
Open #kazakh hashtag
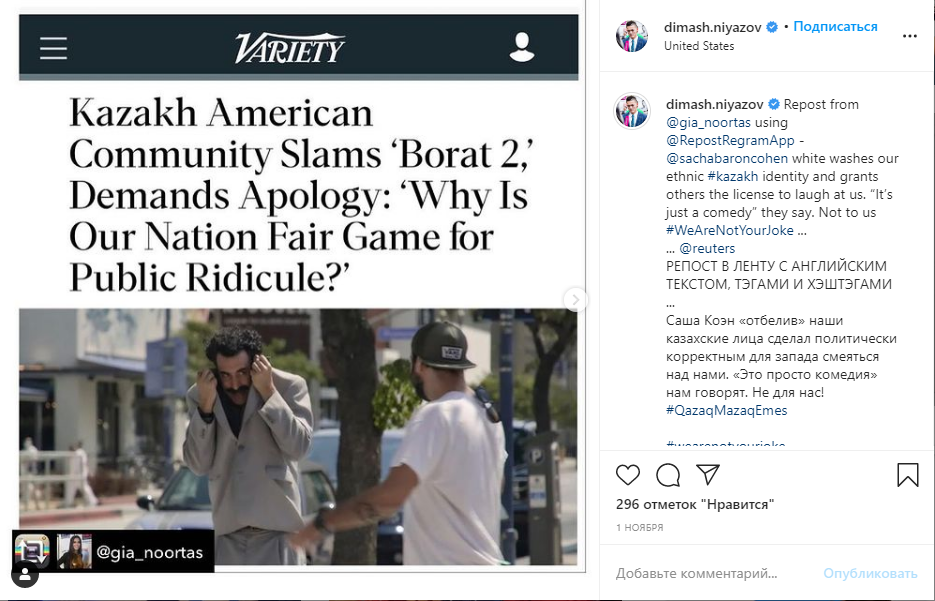tap(733, 176)
